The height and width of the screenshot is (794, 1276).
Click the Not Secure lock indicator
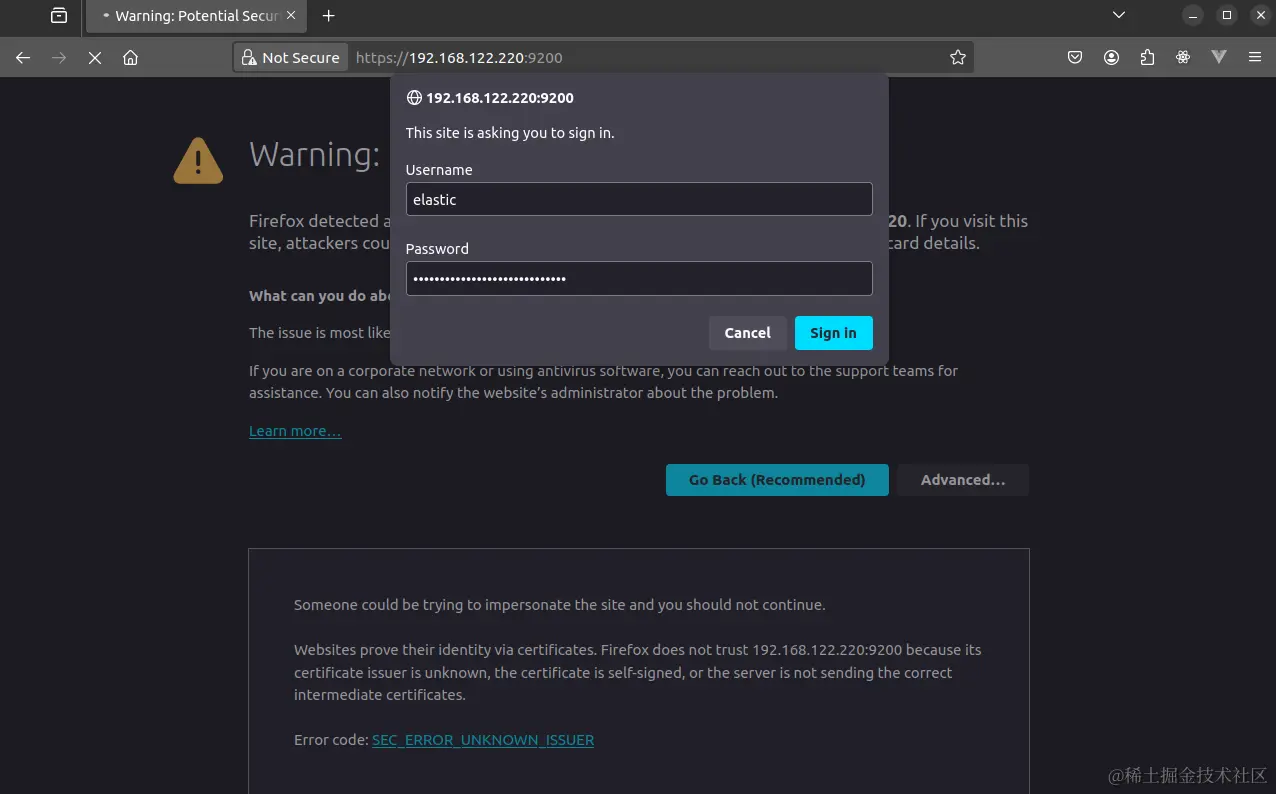tap(291, 58)
